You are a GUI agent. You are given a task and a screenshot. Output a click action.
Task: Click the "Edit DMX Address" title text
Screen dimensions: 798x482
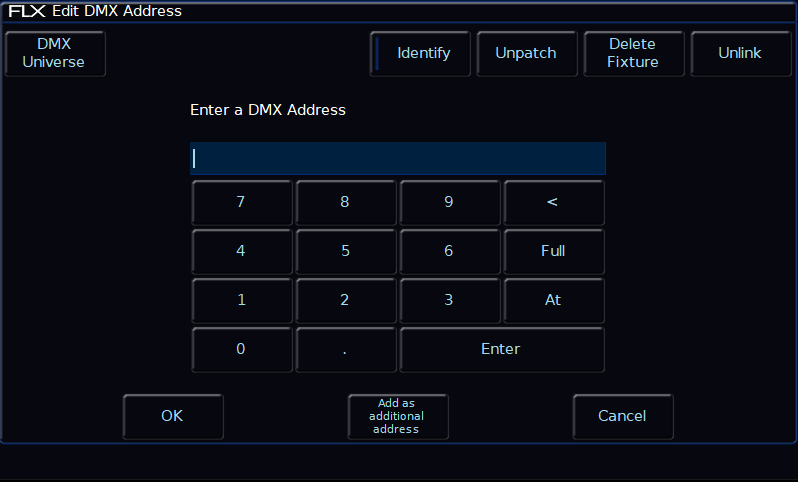pos(117,11)
